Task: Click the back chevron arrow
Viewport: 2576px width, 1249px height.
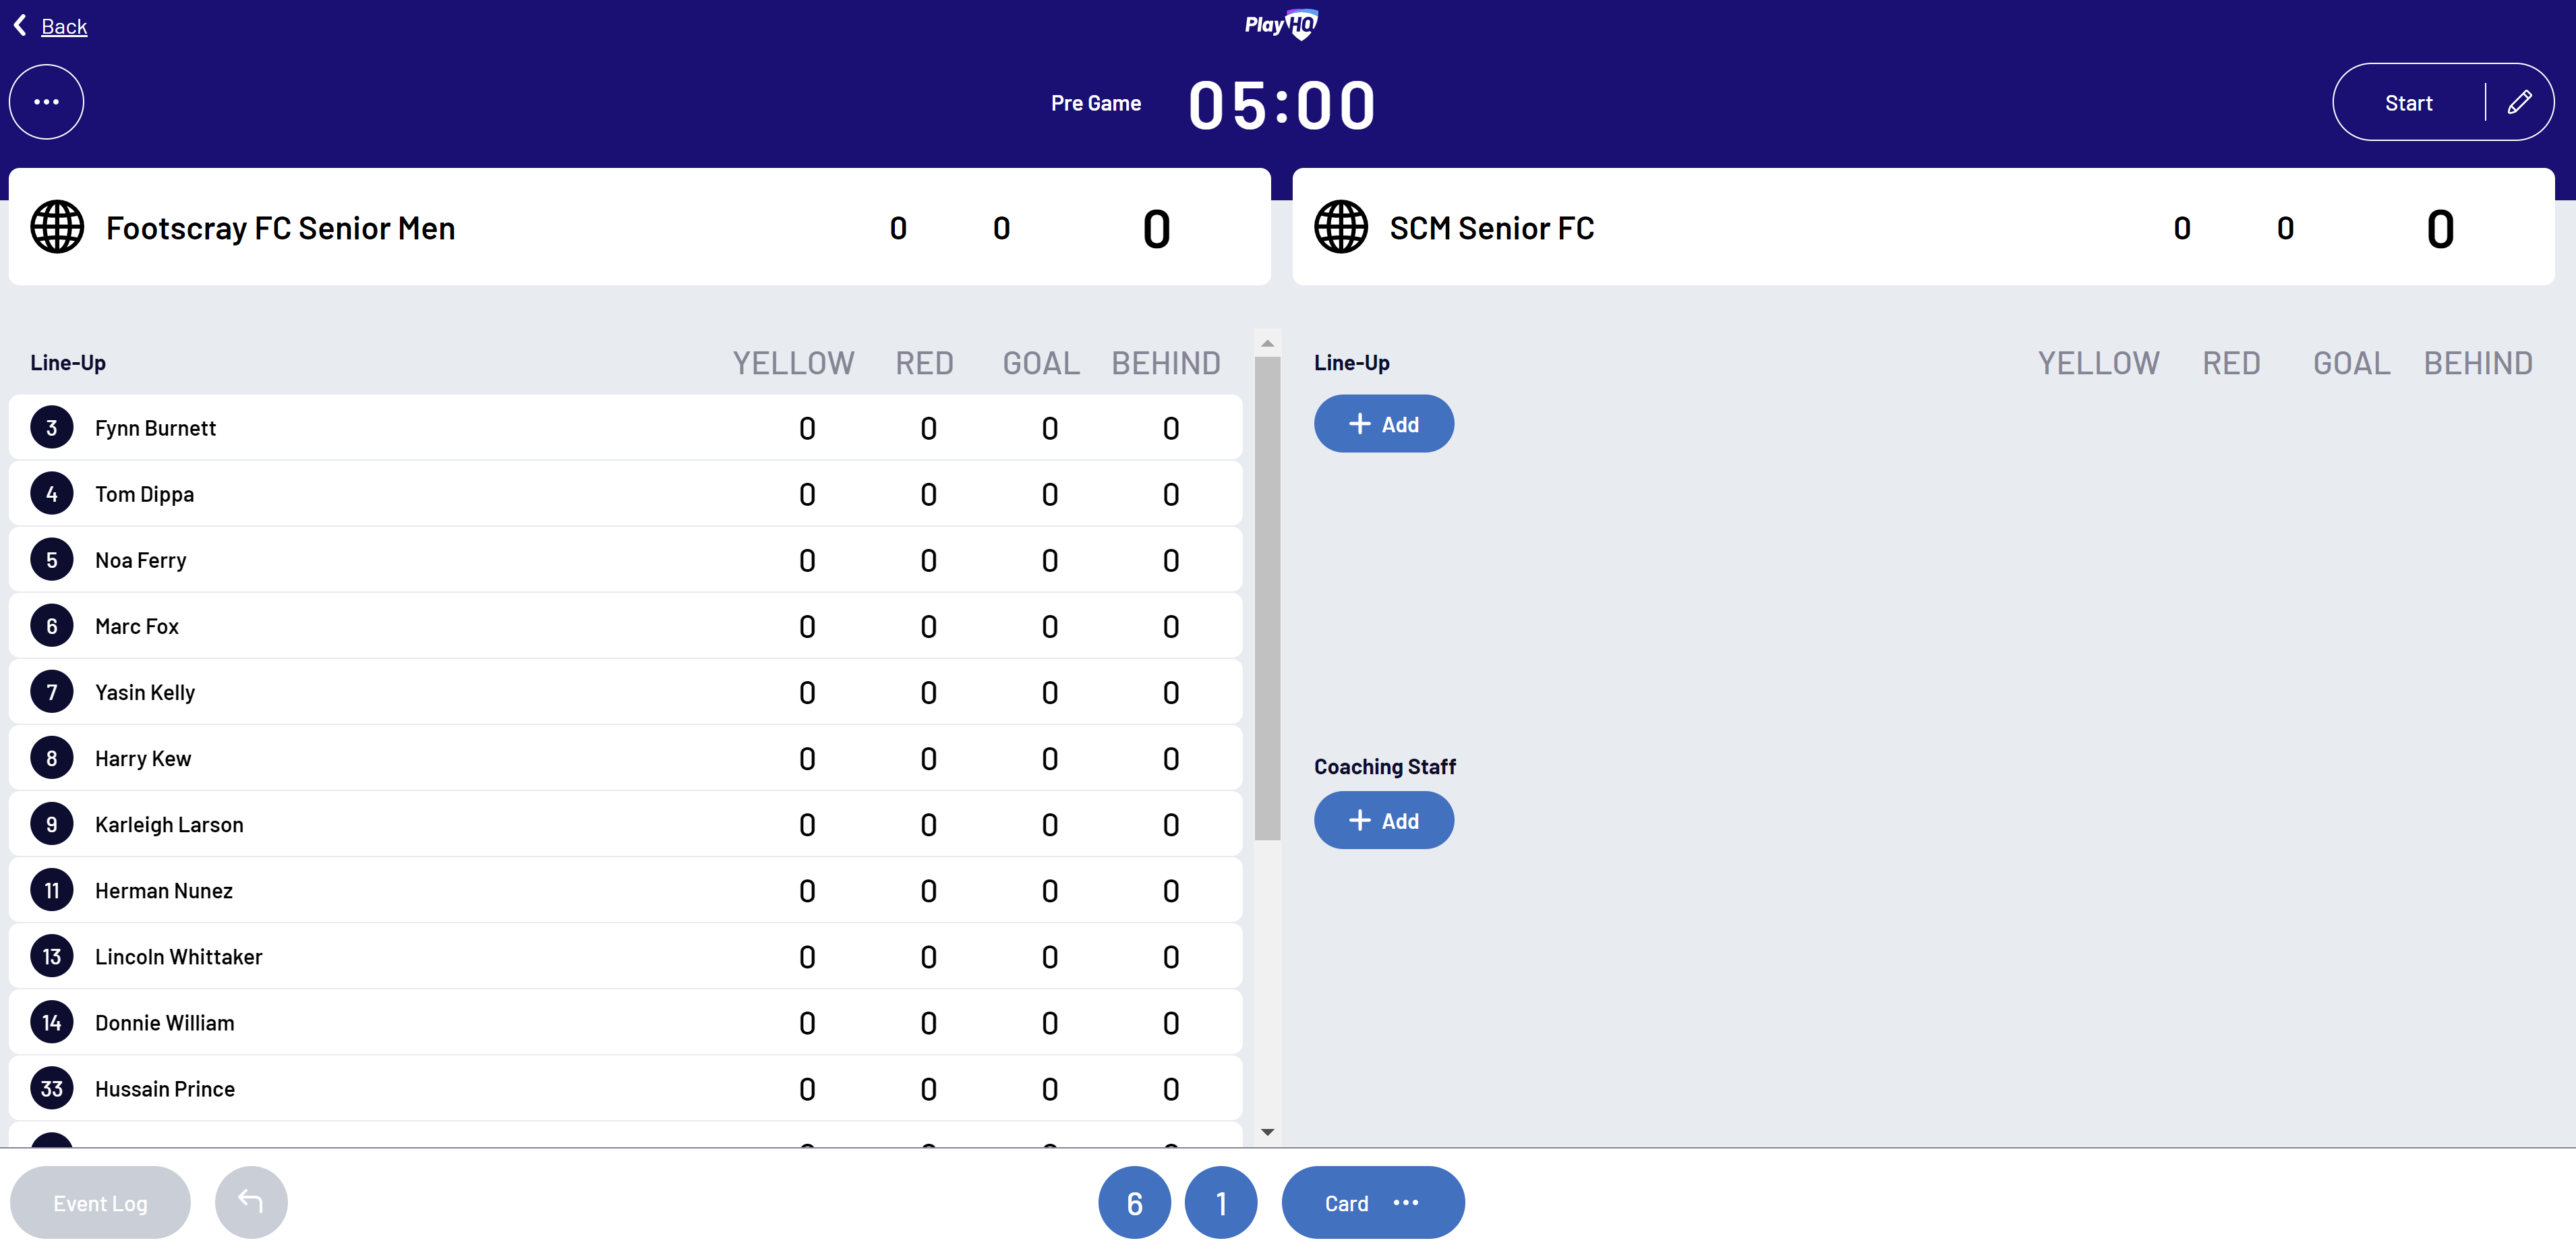Action: pyautogui.click(x=20, y=25)
